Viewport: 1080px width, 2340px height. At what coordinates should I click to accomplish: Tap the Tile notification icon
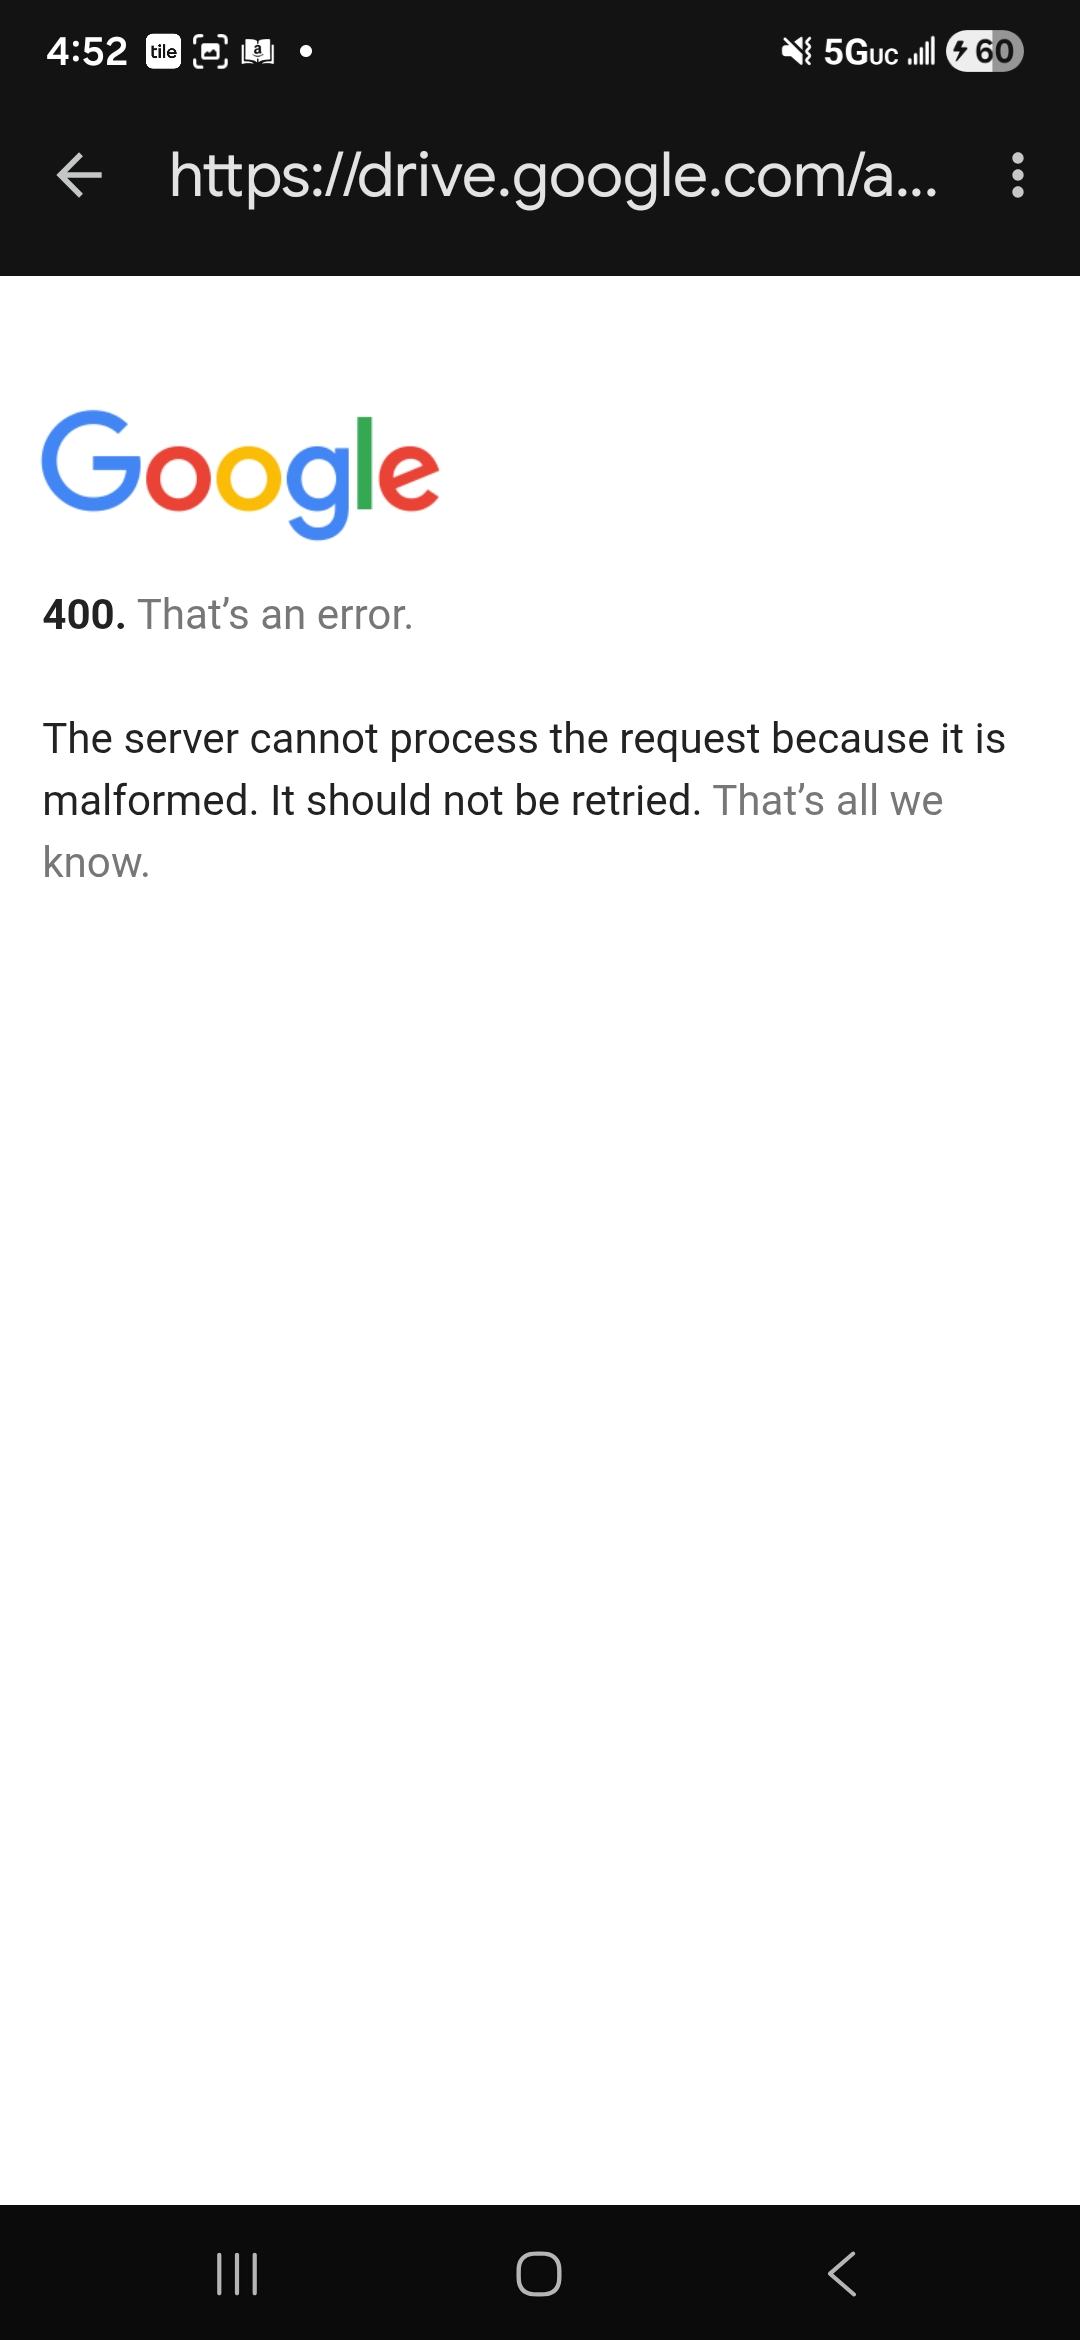[163, 51]
